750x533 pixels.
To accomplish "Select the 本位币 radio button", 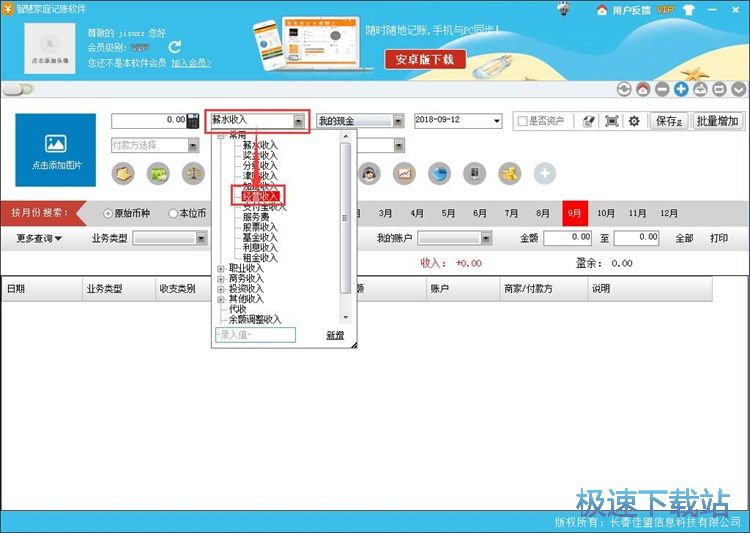I will point(173,213).
